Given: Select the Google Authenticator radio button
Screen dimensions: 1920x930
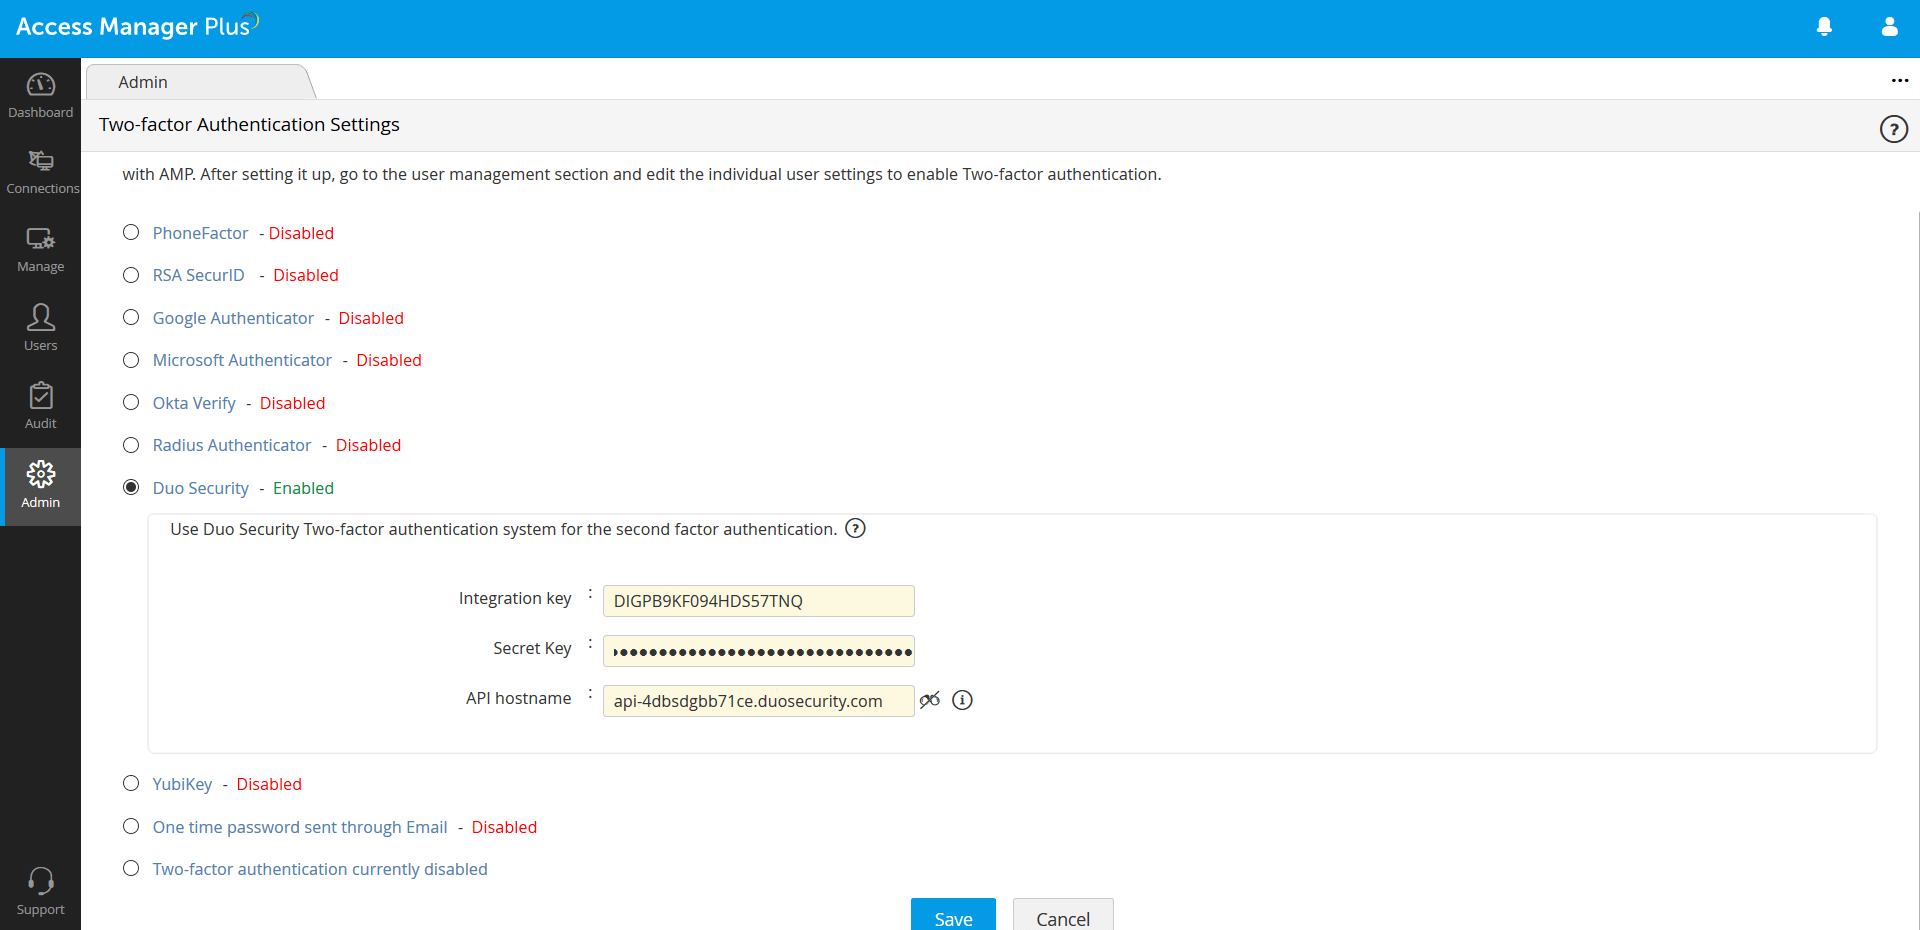Looking at the screenshot, I should 131,317.
